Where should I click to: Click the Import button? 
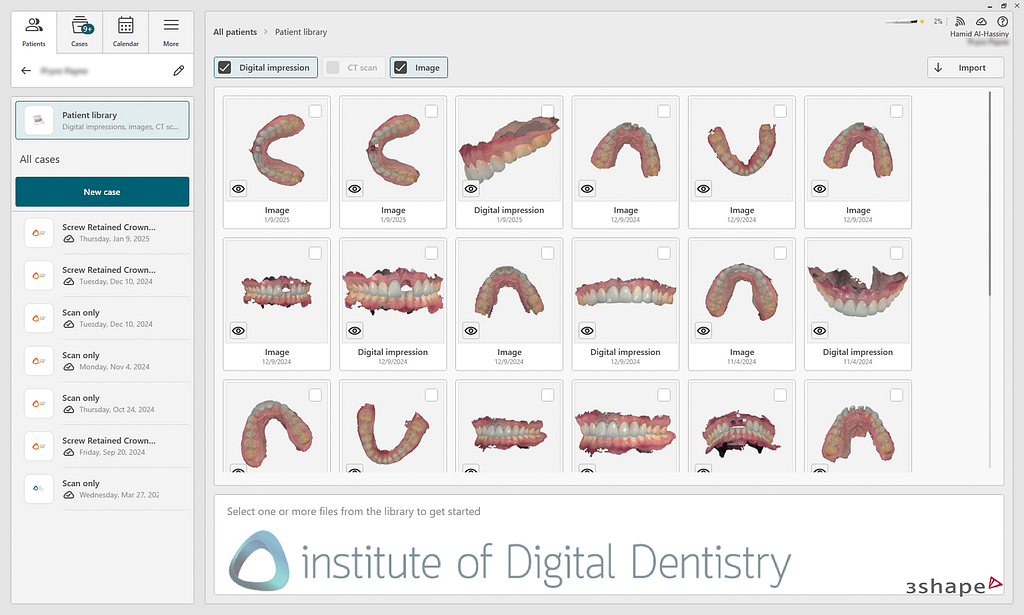point(964,67)
